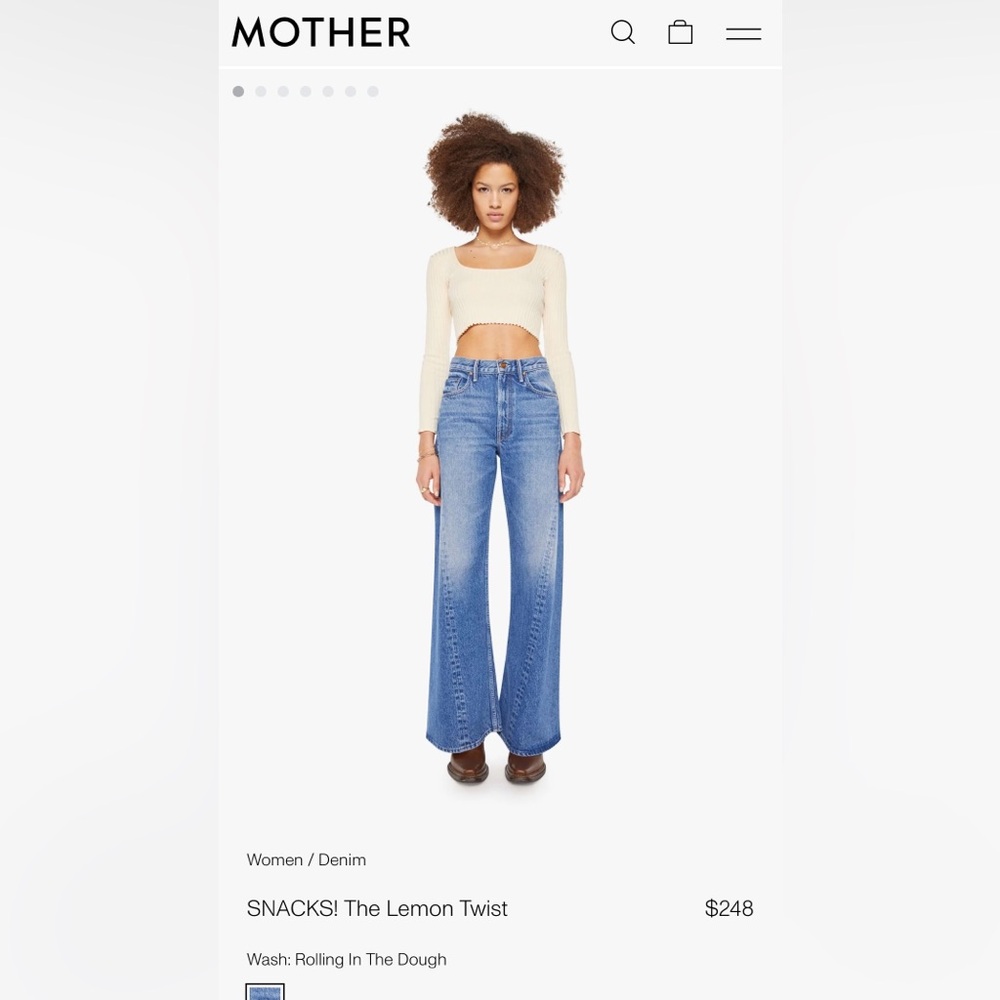
Task: Click the model product photo
Action: pyautogui.click(x=500, y=448)
